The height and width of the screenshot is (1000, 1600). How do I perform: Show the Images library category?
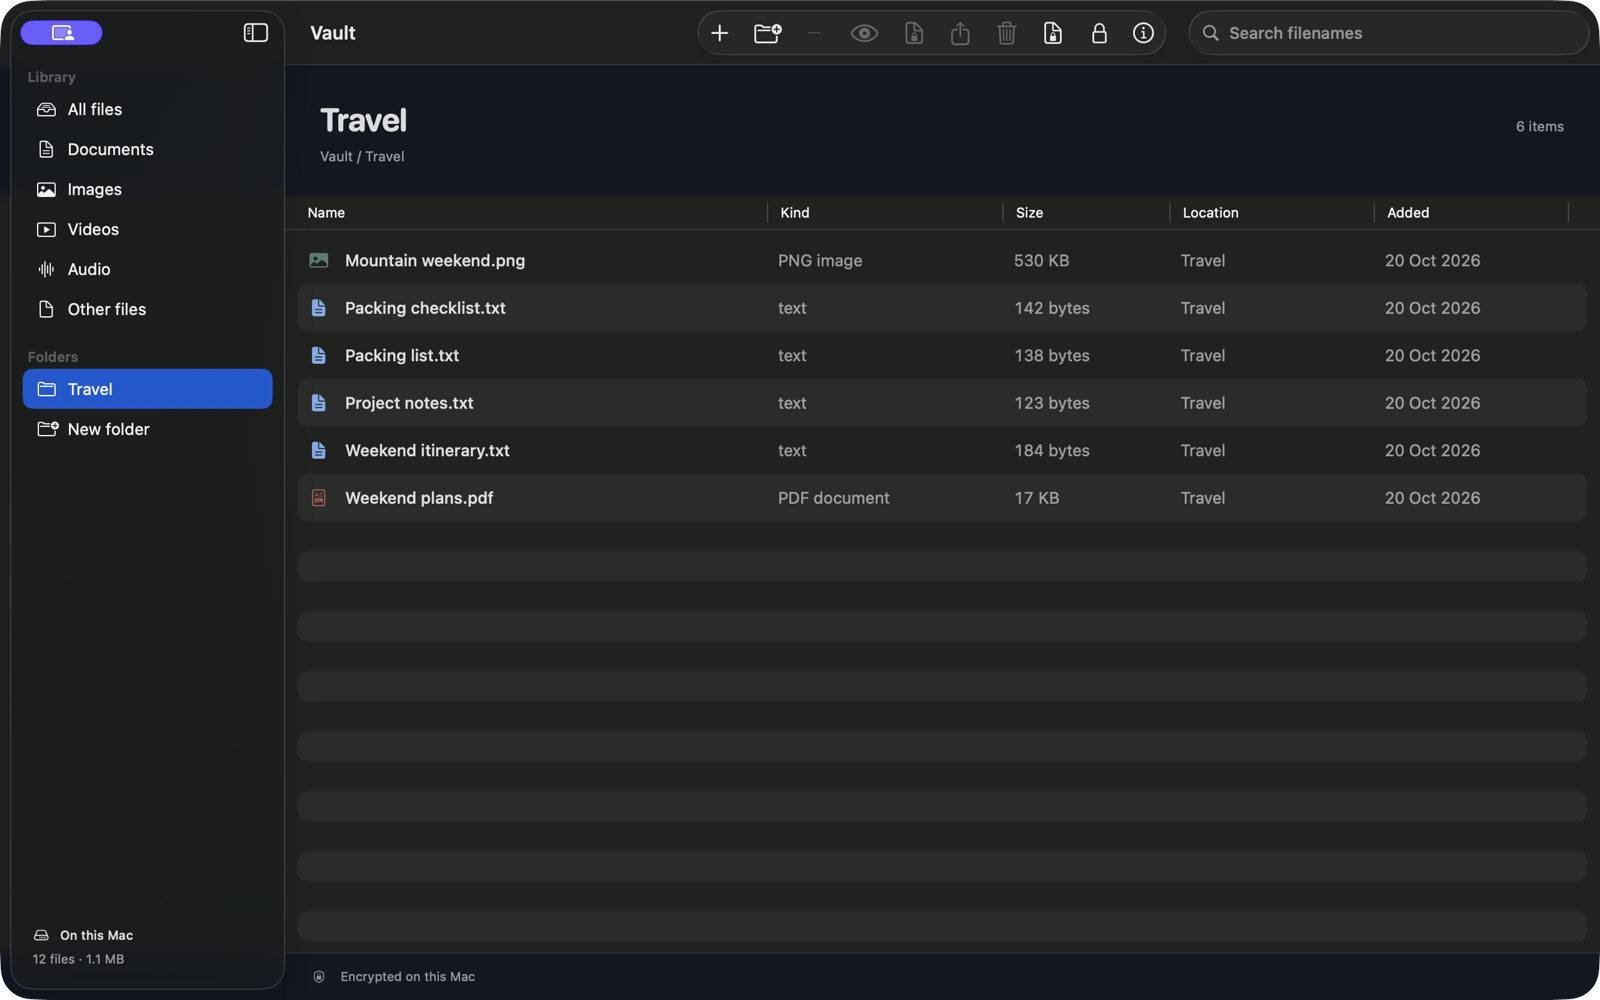click(x=147, y=189)
